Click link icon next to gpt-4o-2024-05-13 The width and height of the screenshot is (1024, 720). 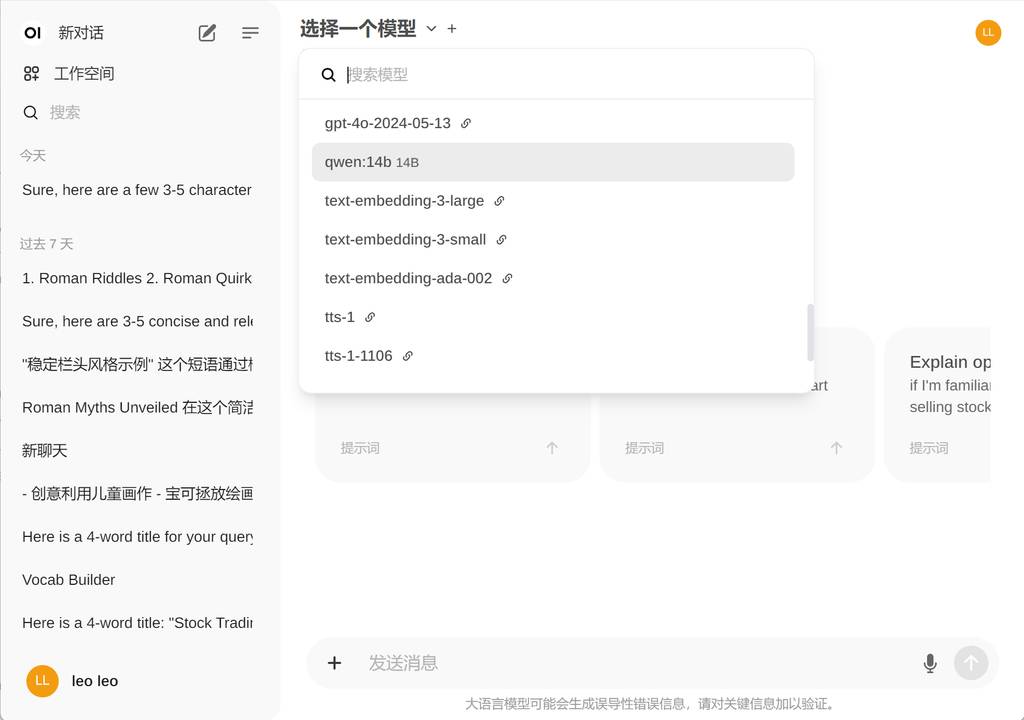click(x=466, y=124)
